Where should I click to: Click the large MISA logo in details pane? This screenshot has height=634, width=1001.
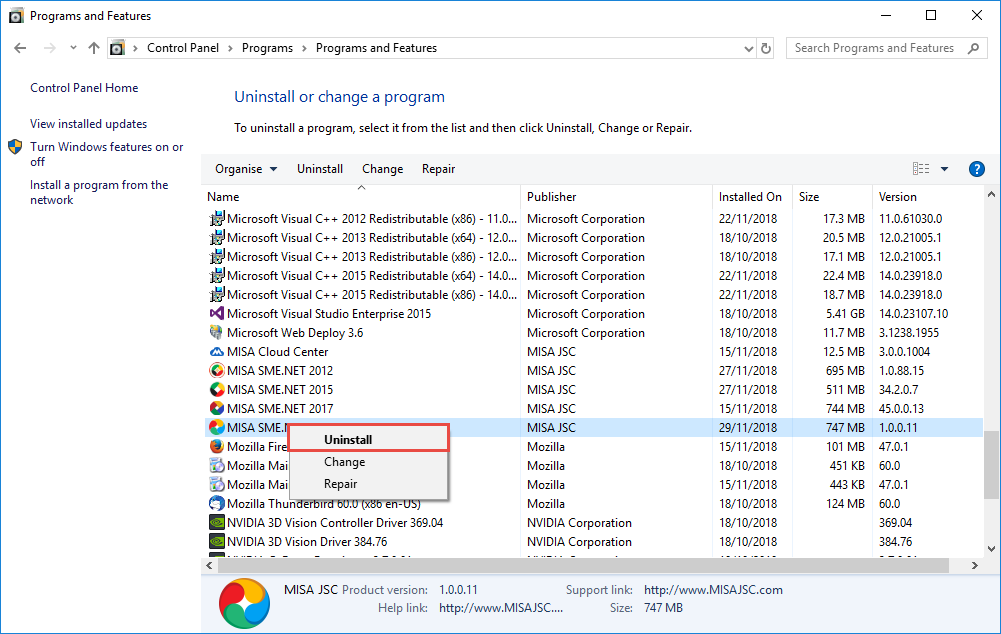[245, 603]
